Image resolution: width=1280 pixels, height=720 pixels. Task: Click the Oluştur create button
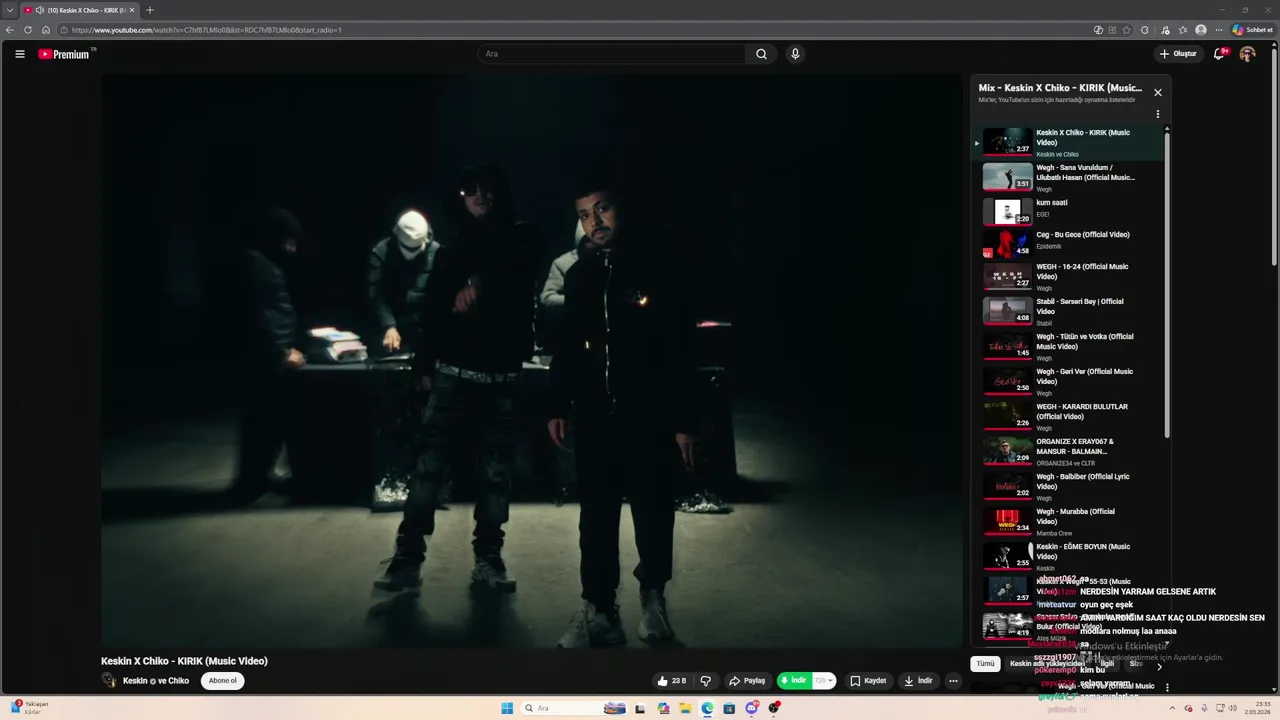1178,54
